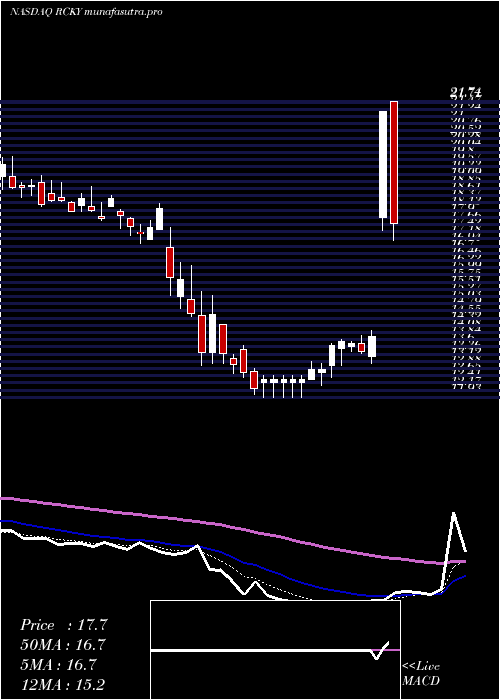Select the tallest red candlestick at far right

coord(394,162)
